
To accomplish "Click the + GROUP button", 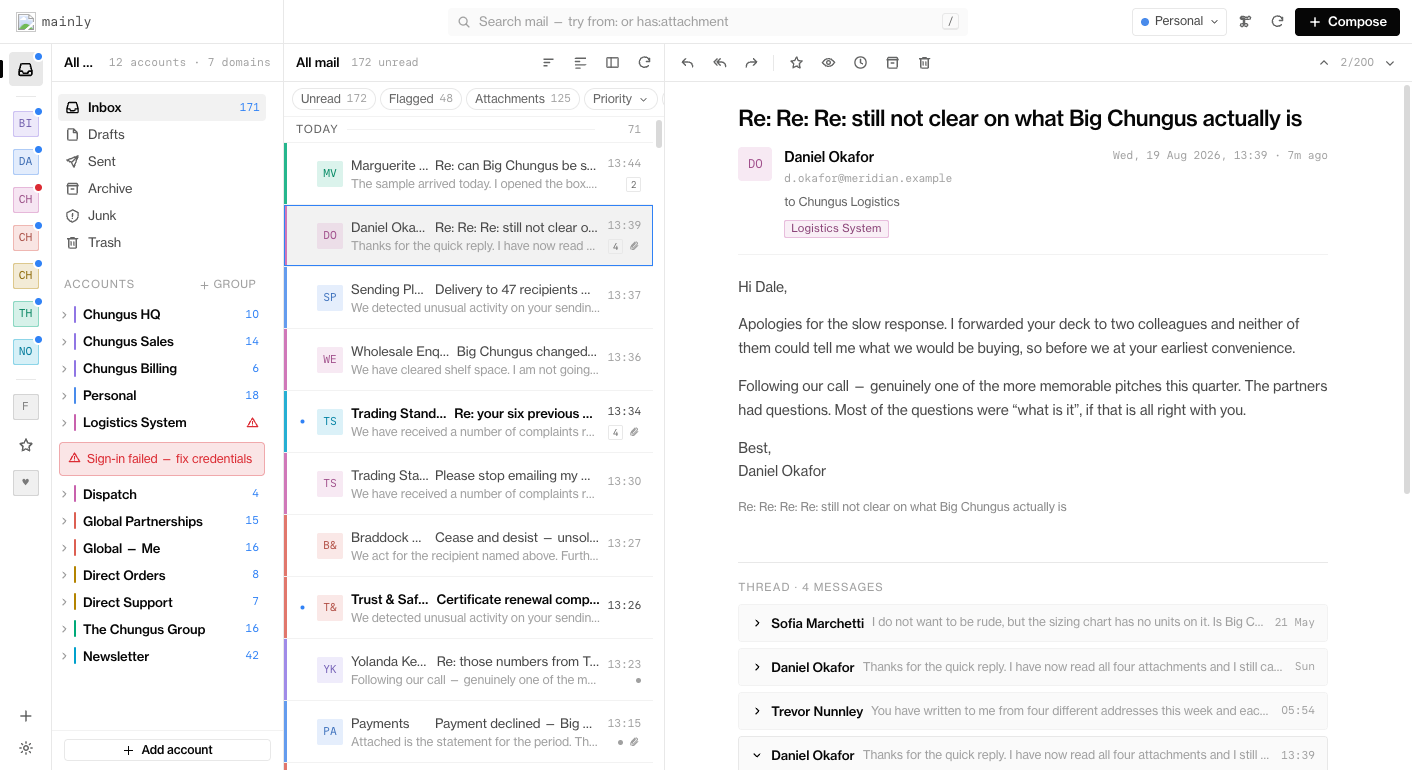I will (x=228, y=284).
